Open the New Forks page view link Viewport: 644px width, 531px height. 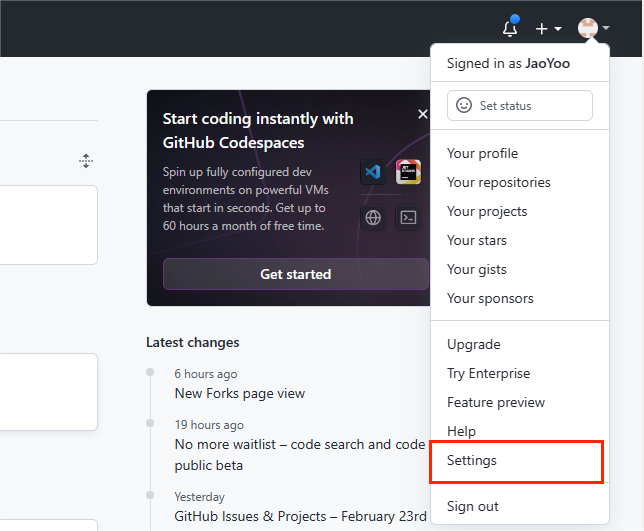[x=240, y=393]
